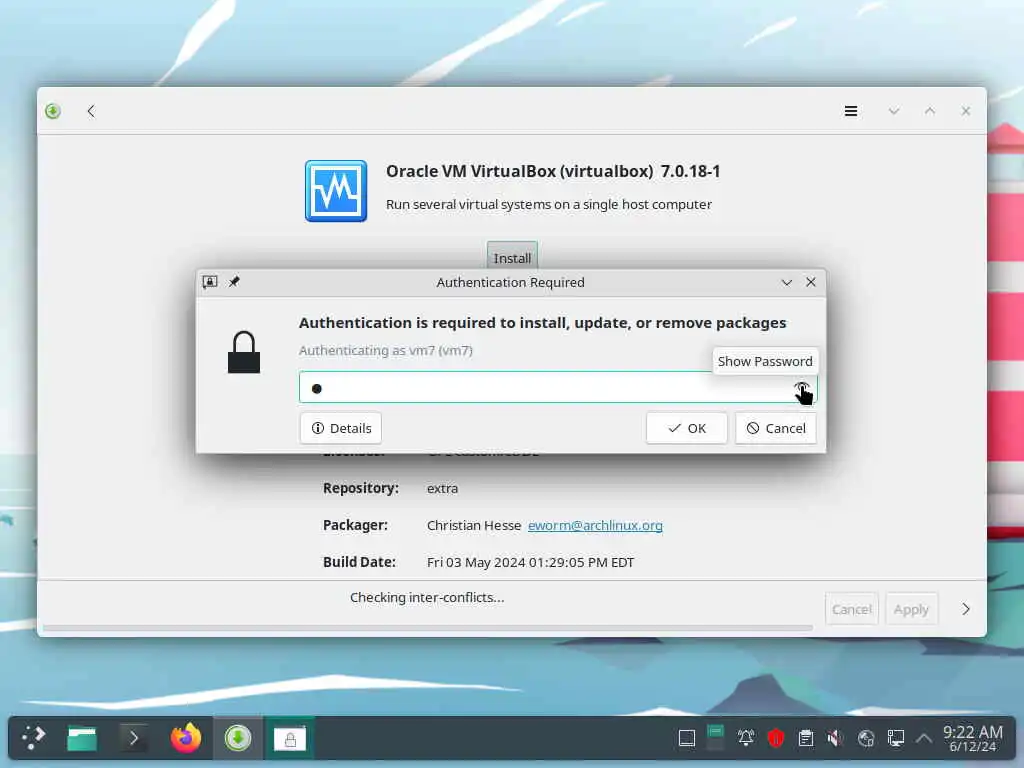Open the application launcher in the taskbar
The image size is (1024, 768).
click(x=33, y=737)
